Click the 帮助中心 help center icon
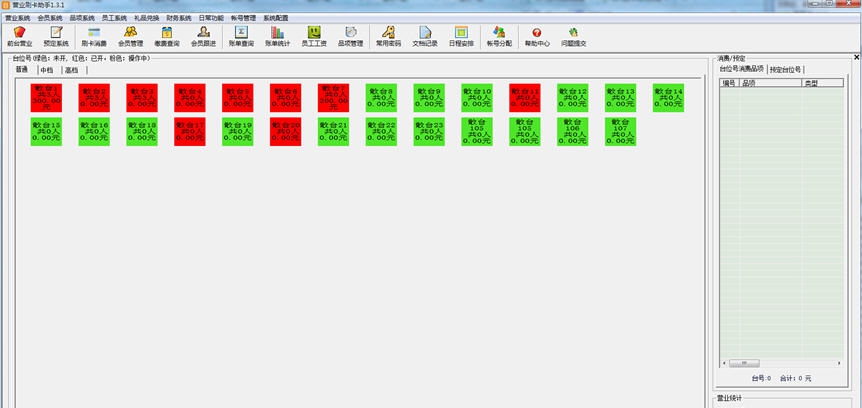Image resolution: width=862 pixels, height=408 pixels. pos(537,37)
